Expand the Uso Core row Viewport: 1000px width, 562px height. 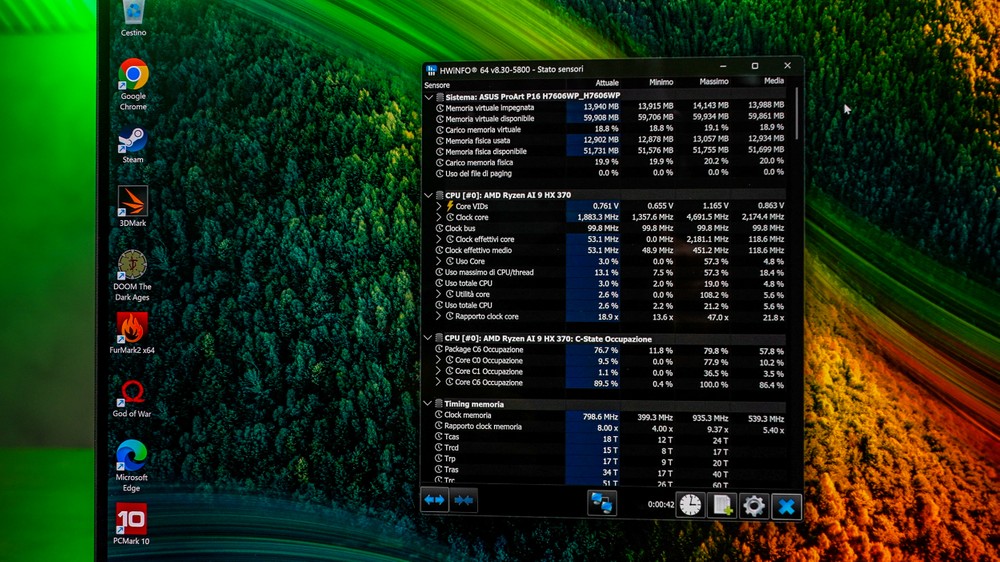point(439,261)
